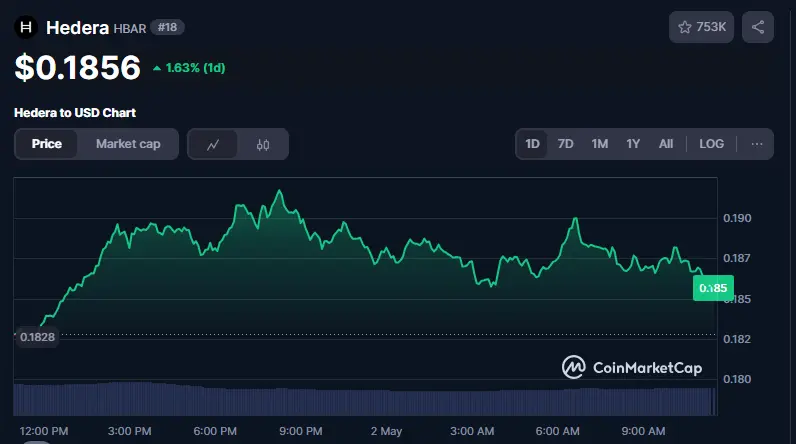Click the green 0.185 current price tag
Screen dimensions: 796x444
[x=713, y=288]
